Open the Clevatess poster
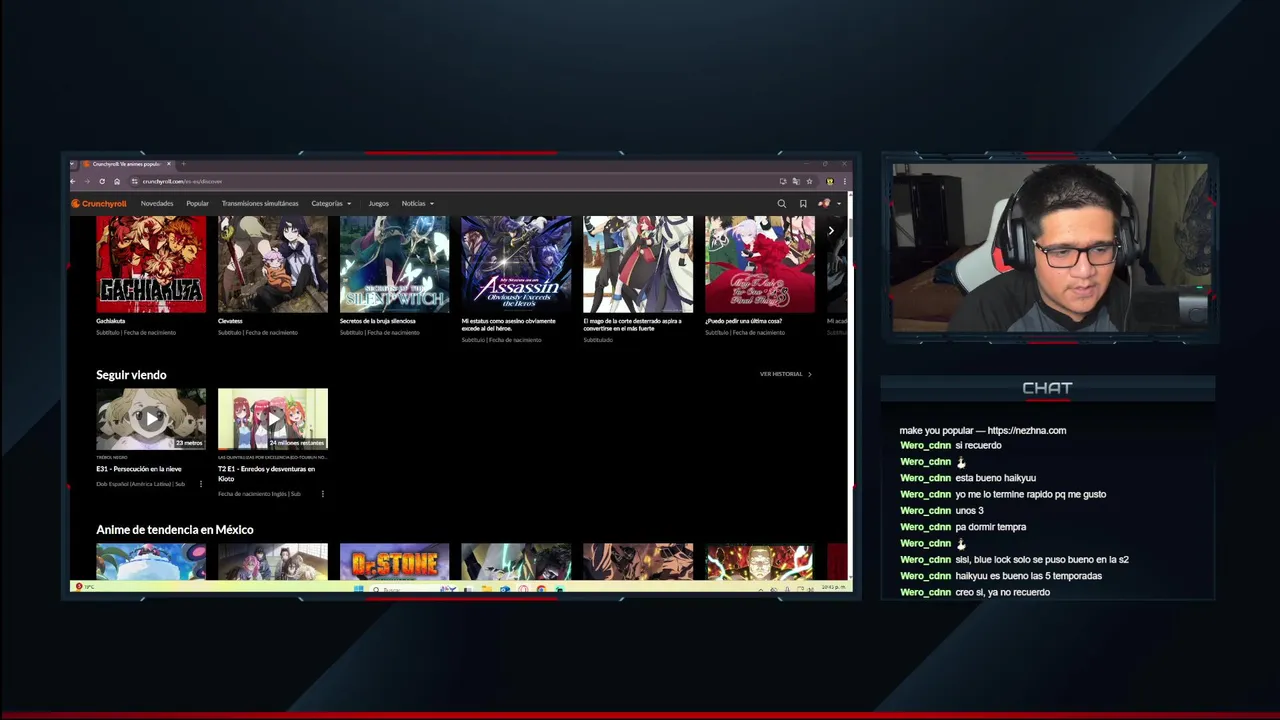 point(273,264)
